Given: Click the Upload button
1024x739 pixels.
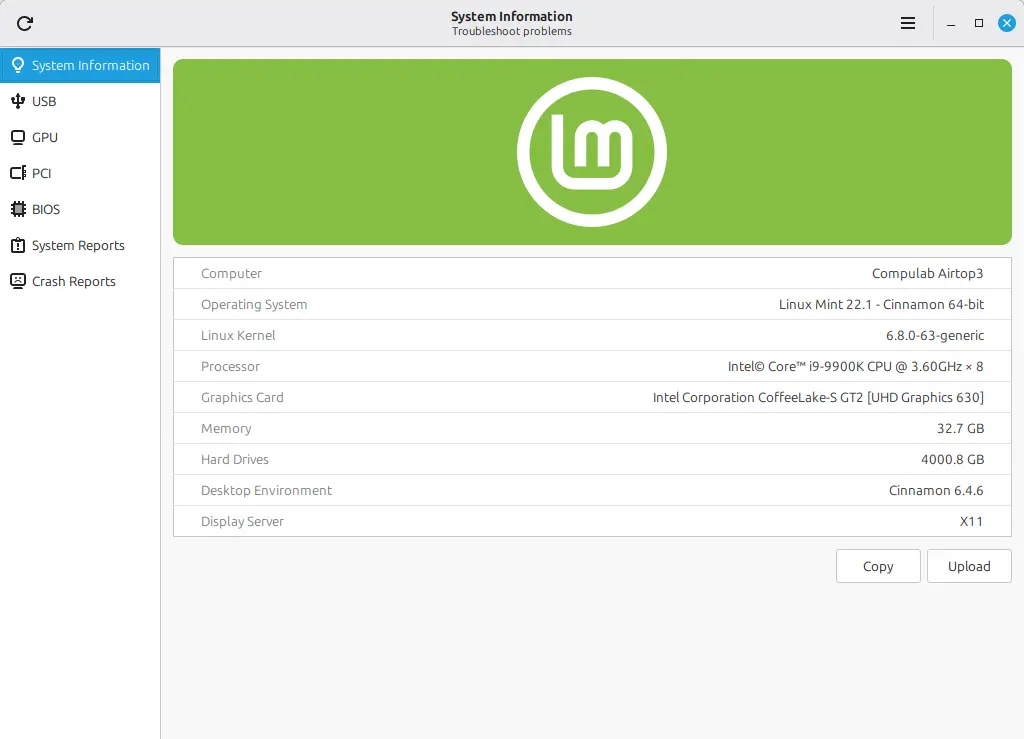Looking at the screenshot, I should 969,566.
